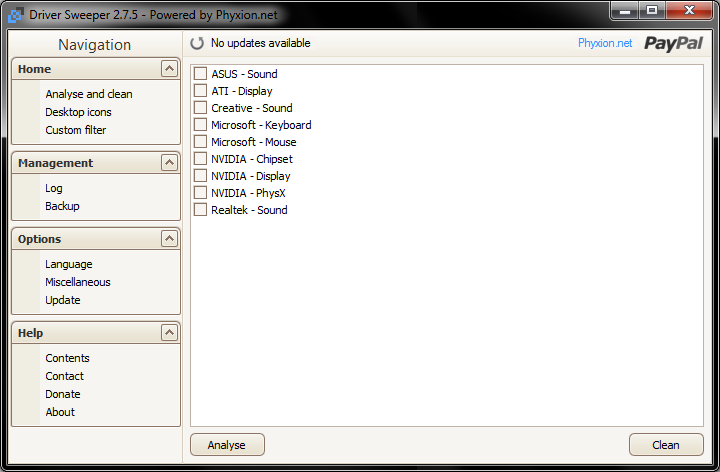Open the About page
Viewport: 720px width, 472px height.
click(x=60, y=412)
